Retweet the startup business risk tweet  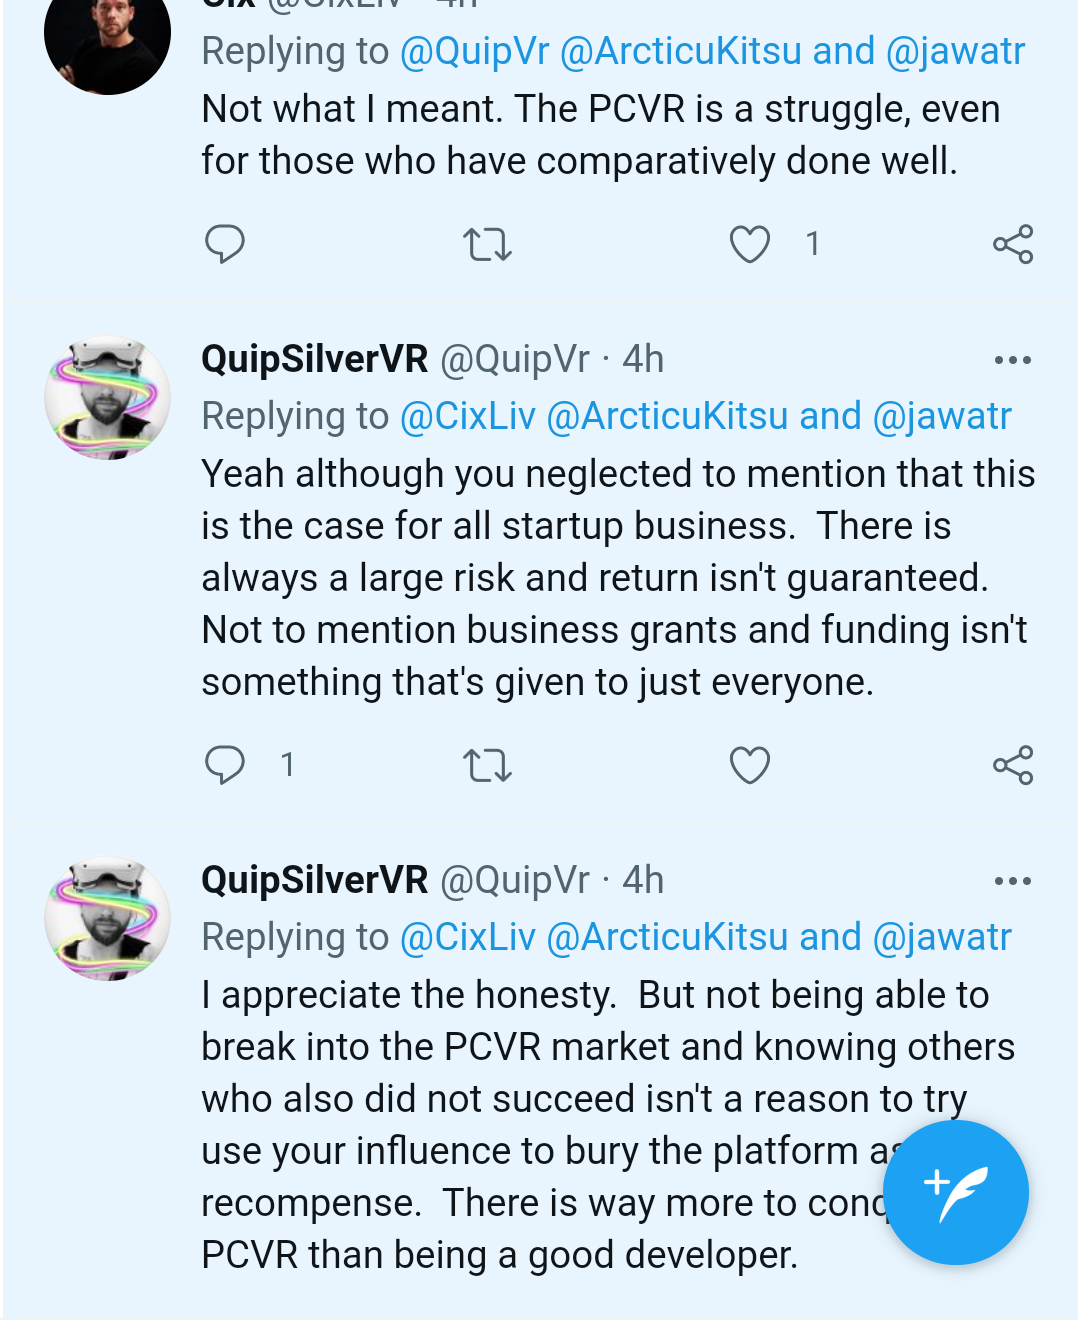488,765
